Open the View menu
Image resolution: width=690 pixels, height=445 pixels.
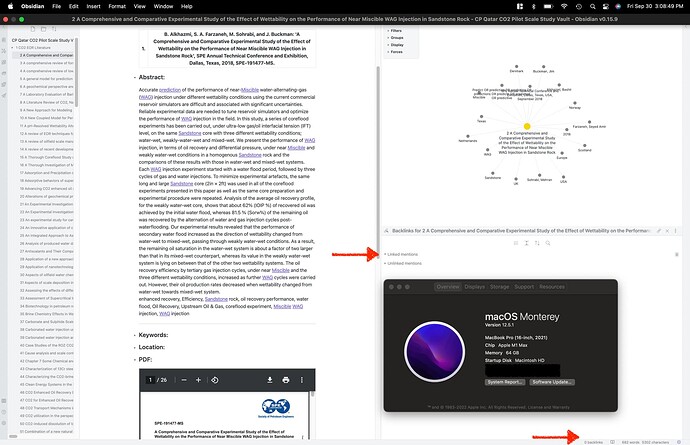(x=139, y=6)
